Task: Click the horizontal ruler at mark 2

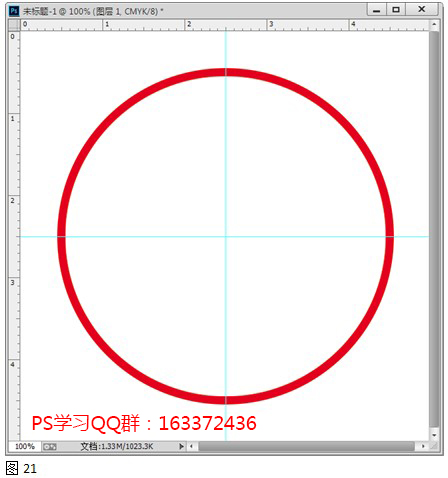Action: pyautogui.click(x=189, y=24)
